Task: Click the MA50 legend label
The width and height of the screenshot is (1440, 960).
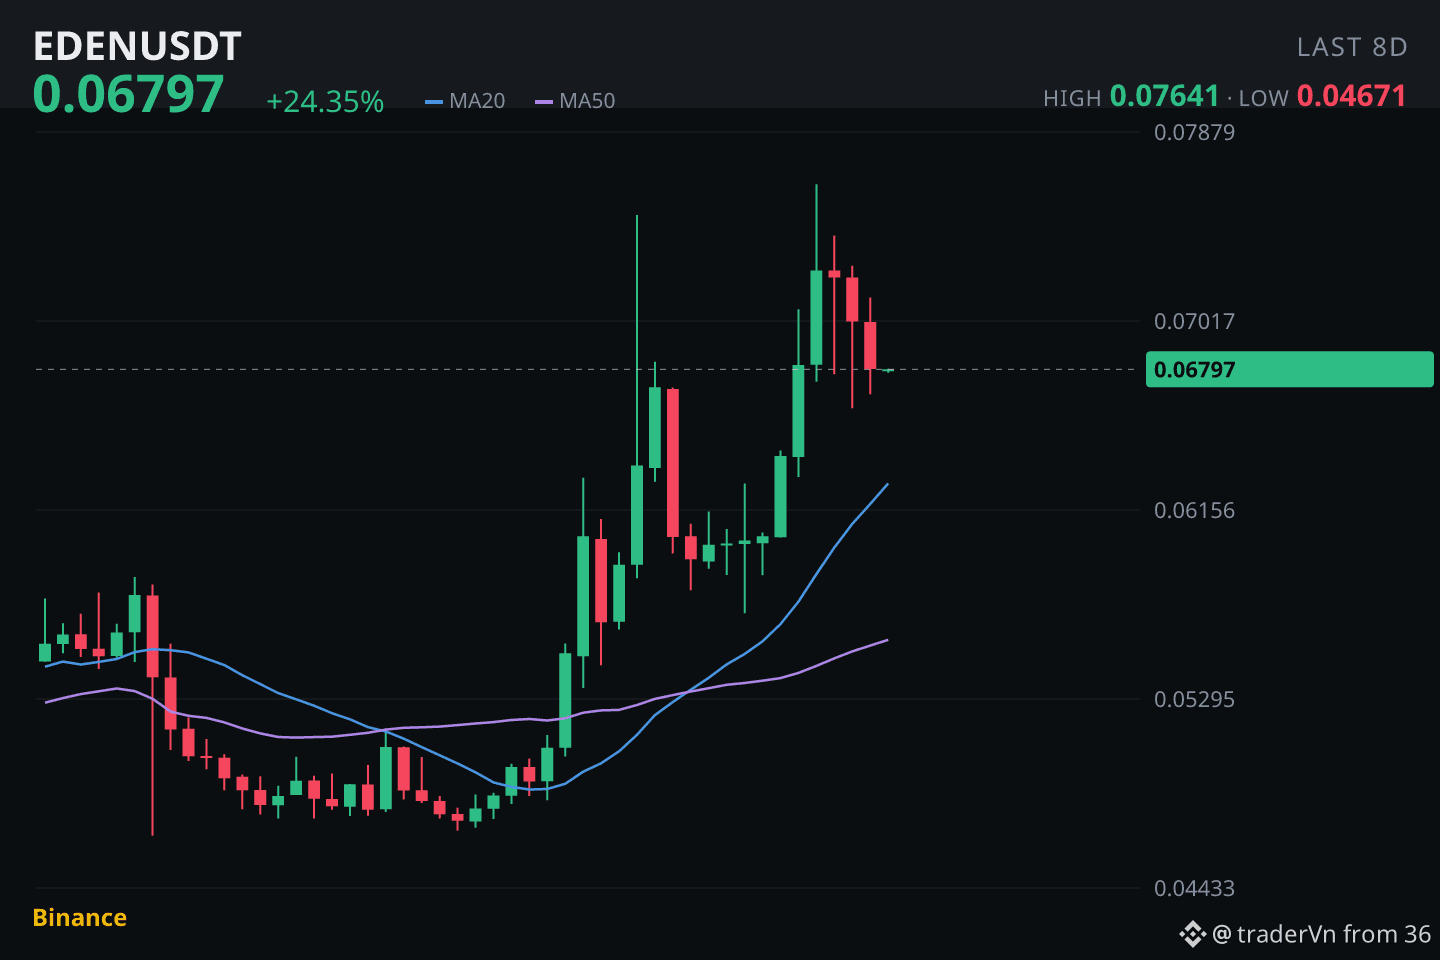Action: pos(587,101)
